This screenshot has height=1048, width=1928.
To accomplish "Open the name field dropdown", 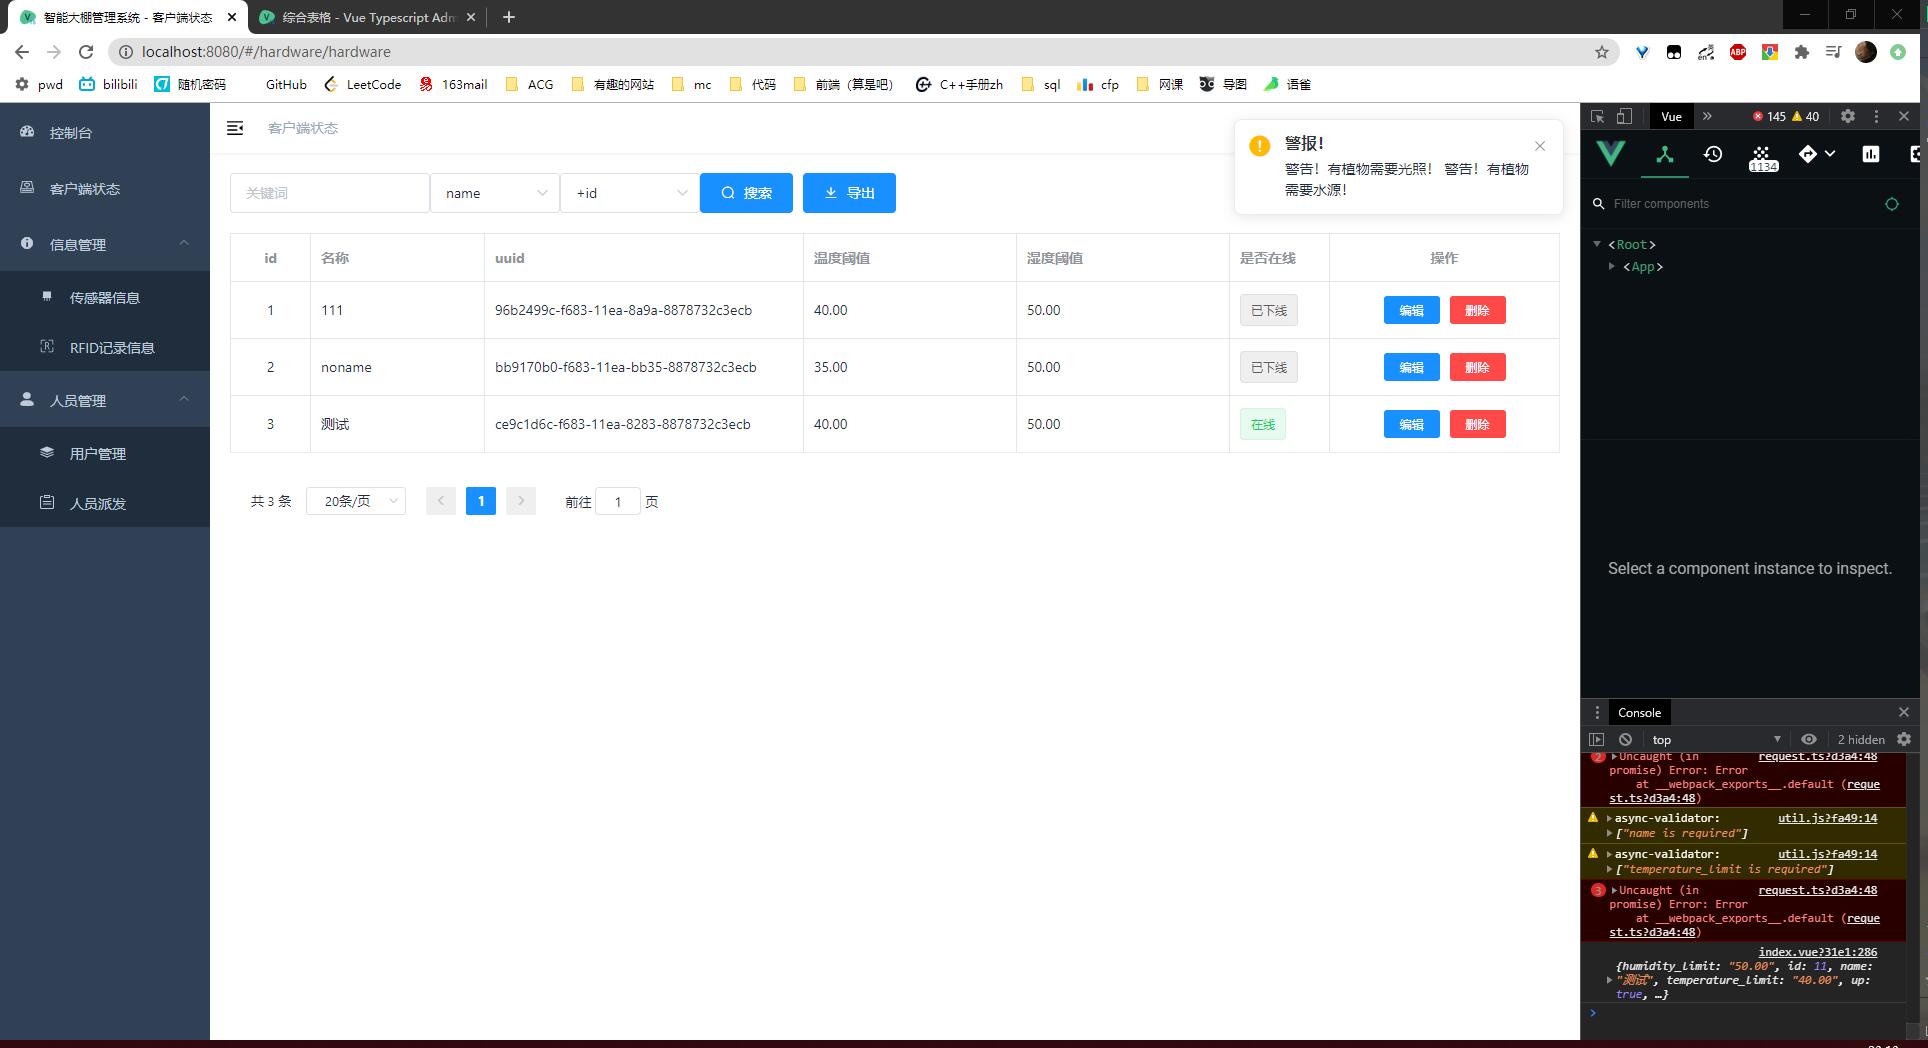I will (x=495, y=193).
